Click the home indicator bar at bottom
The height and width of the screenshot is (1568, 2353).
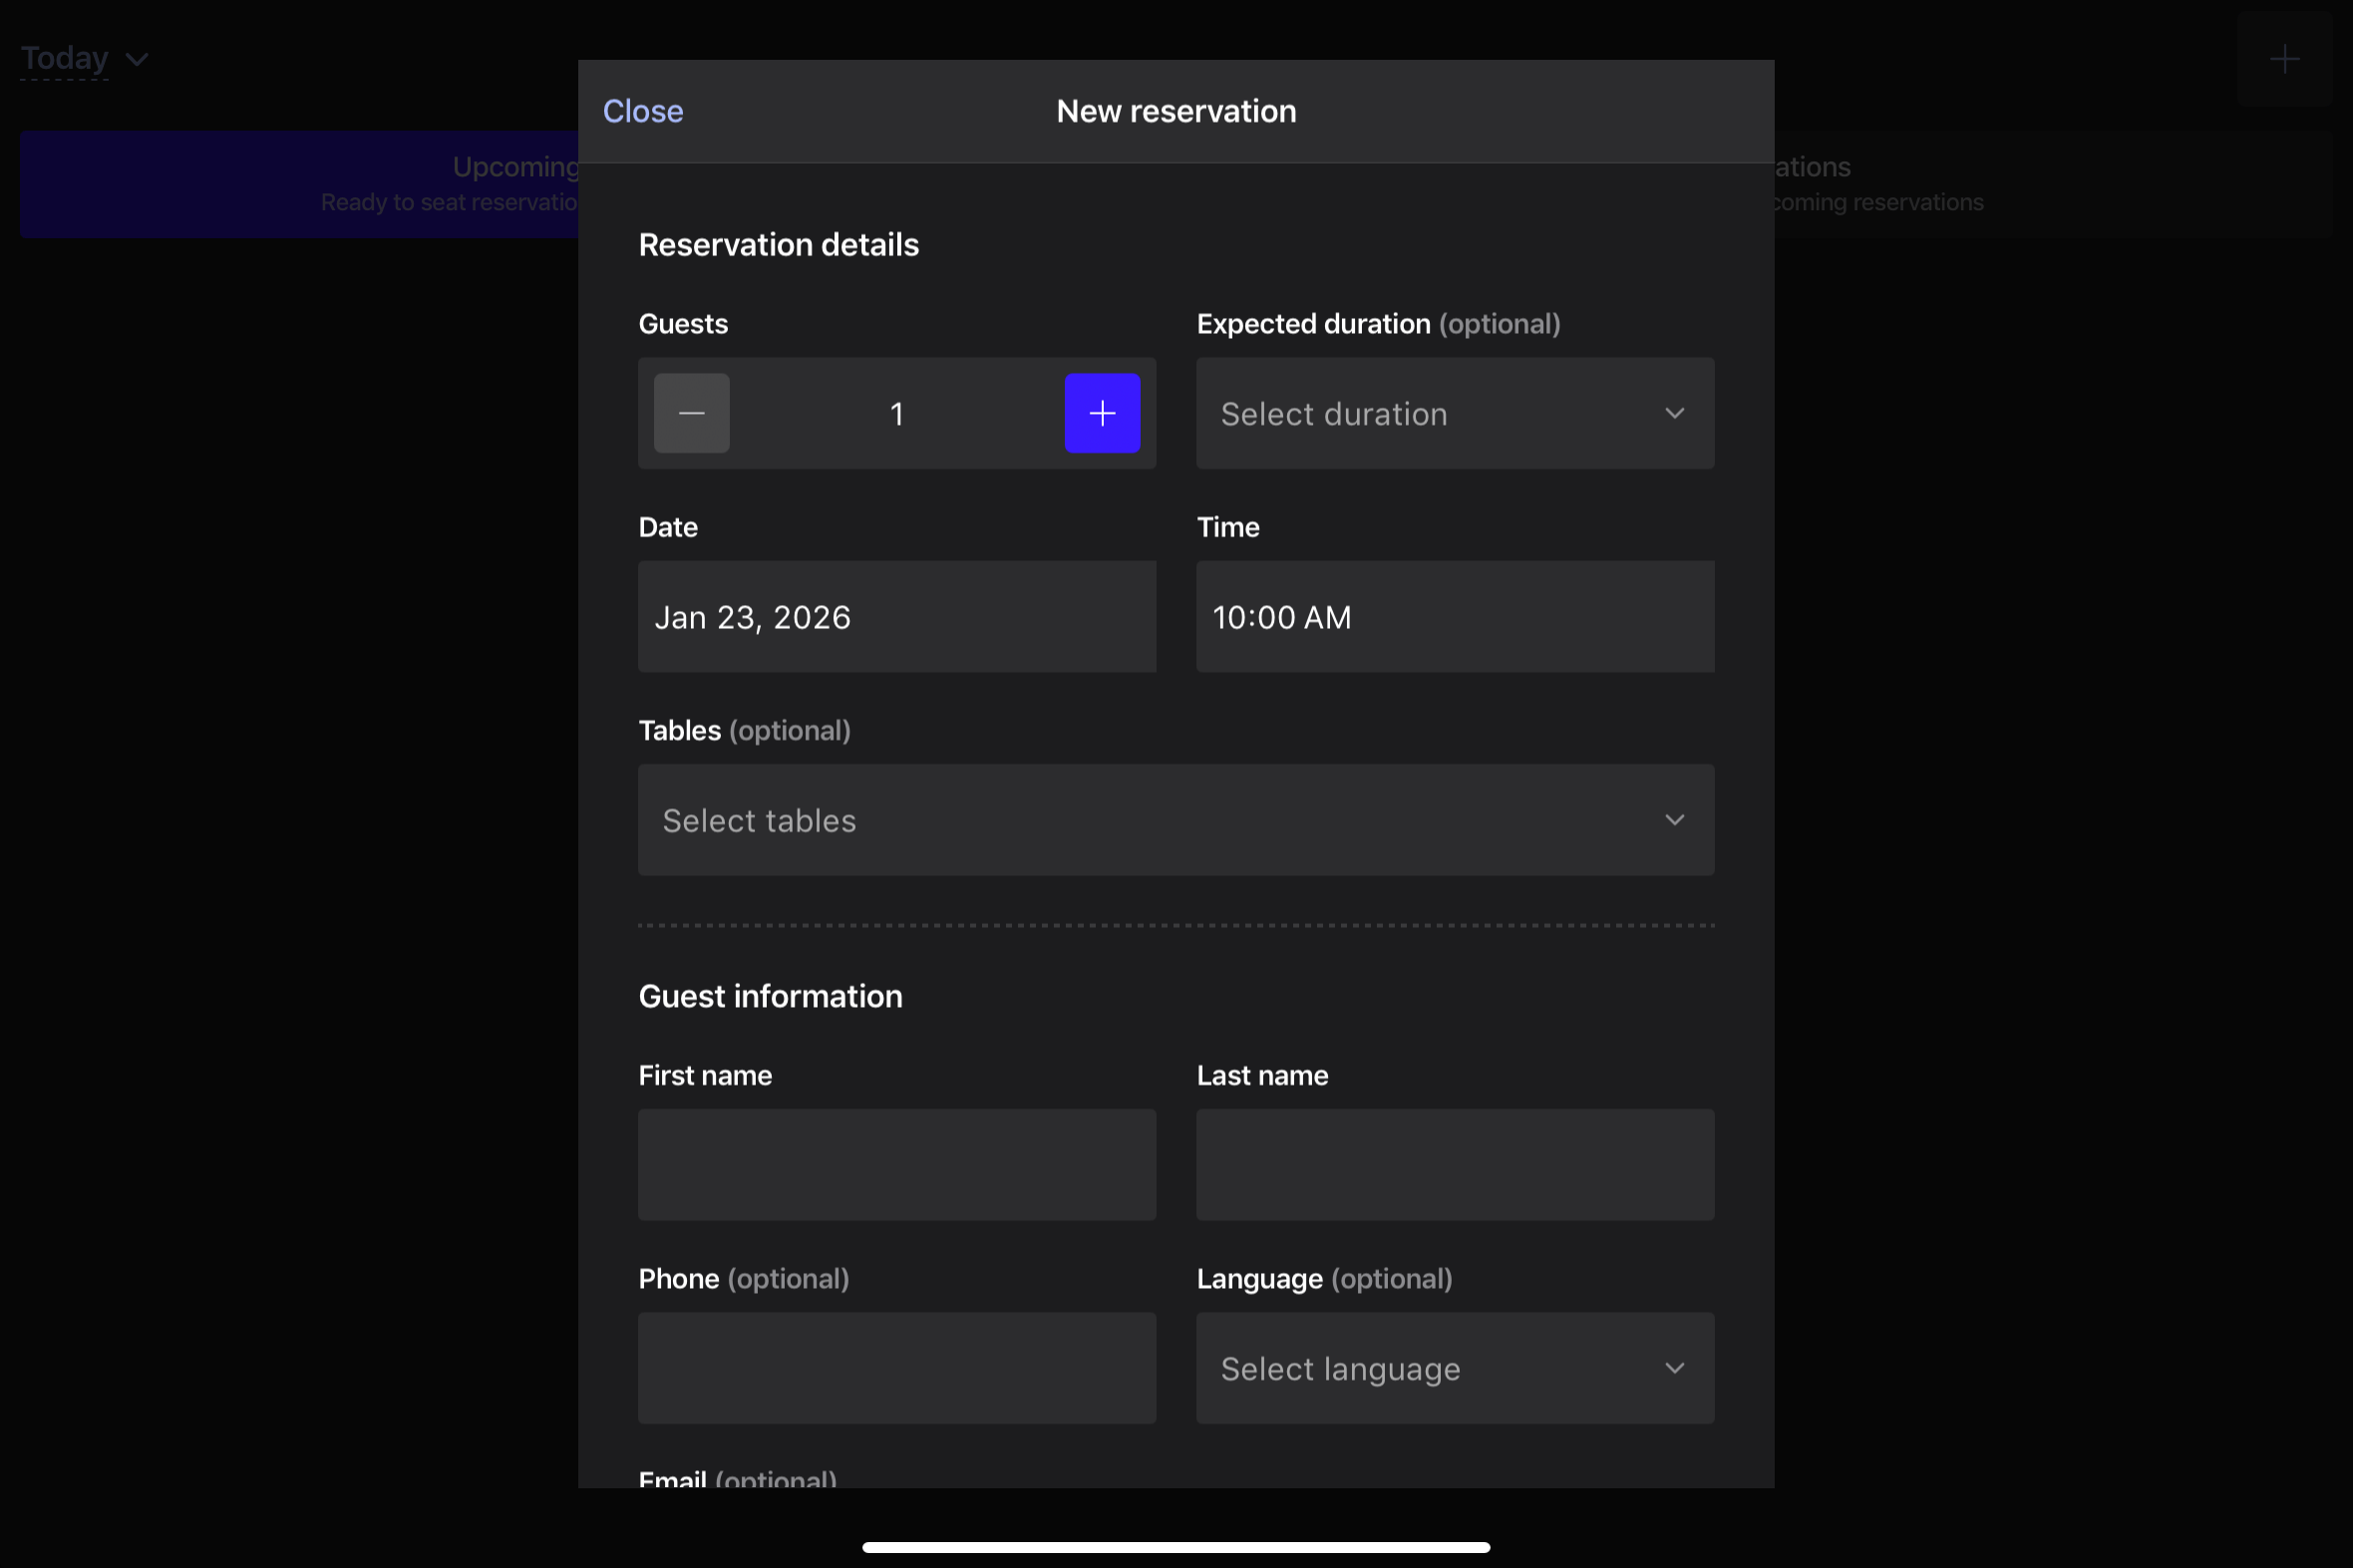1176,1546
